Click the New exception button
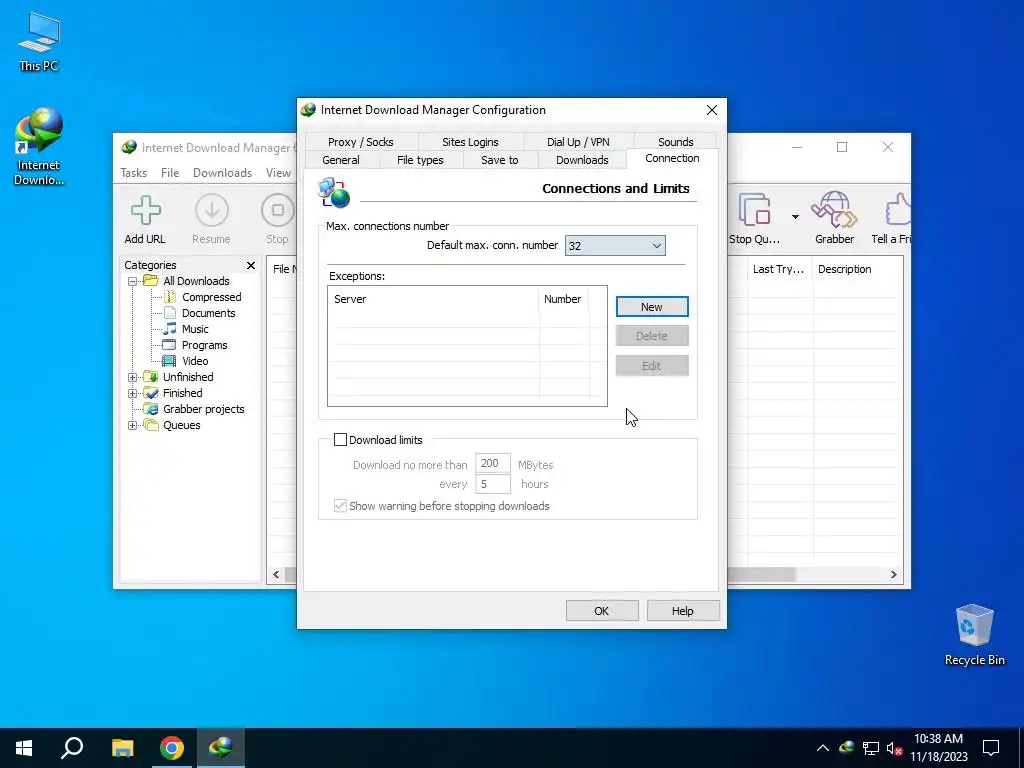 [652, 307]
